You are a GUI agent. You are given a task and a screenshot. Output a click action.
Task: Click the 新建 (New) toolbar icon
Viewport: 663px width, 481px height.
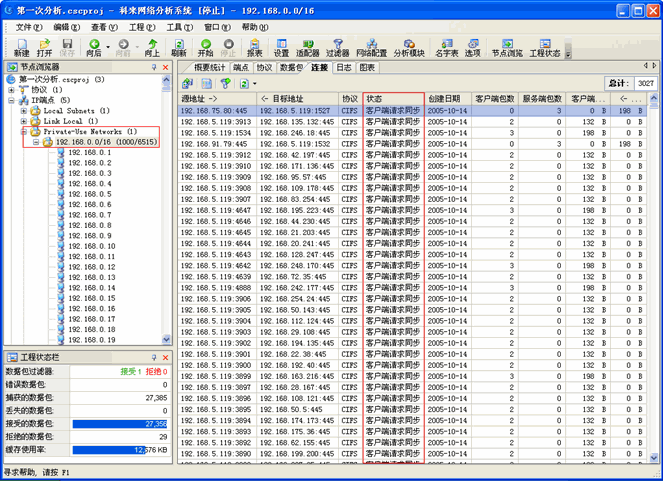[21, 47]
